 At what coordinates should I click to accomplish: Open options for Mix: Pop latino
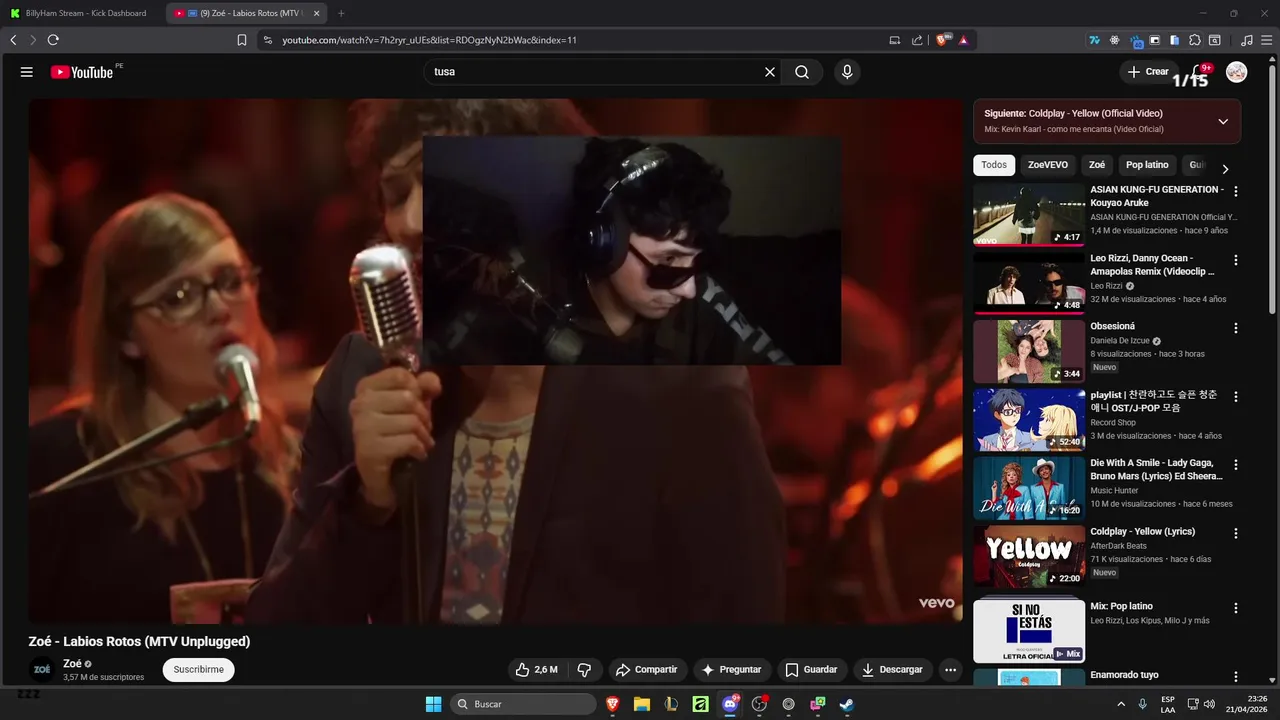tap(1235, 608)
